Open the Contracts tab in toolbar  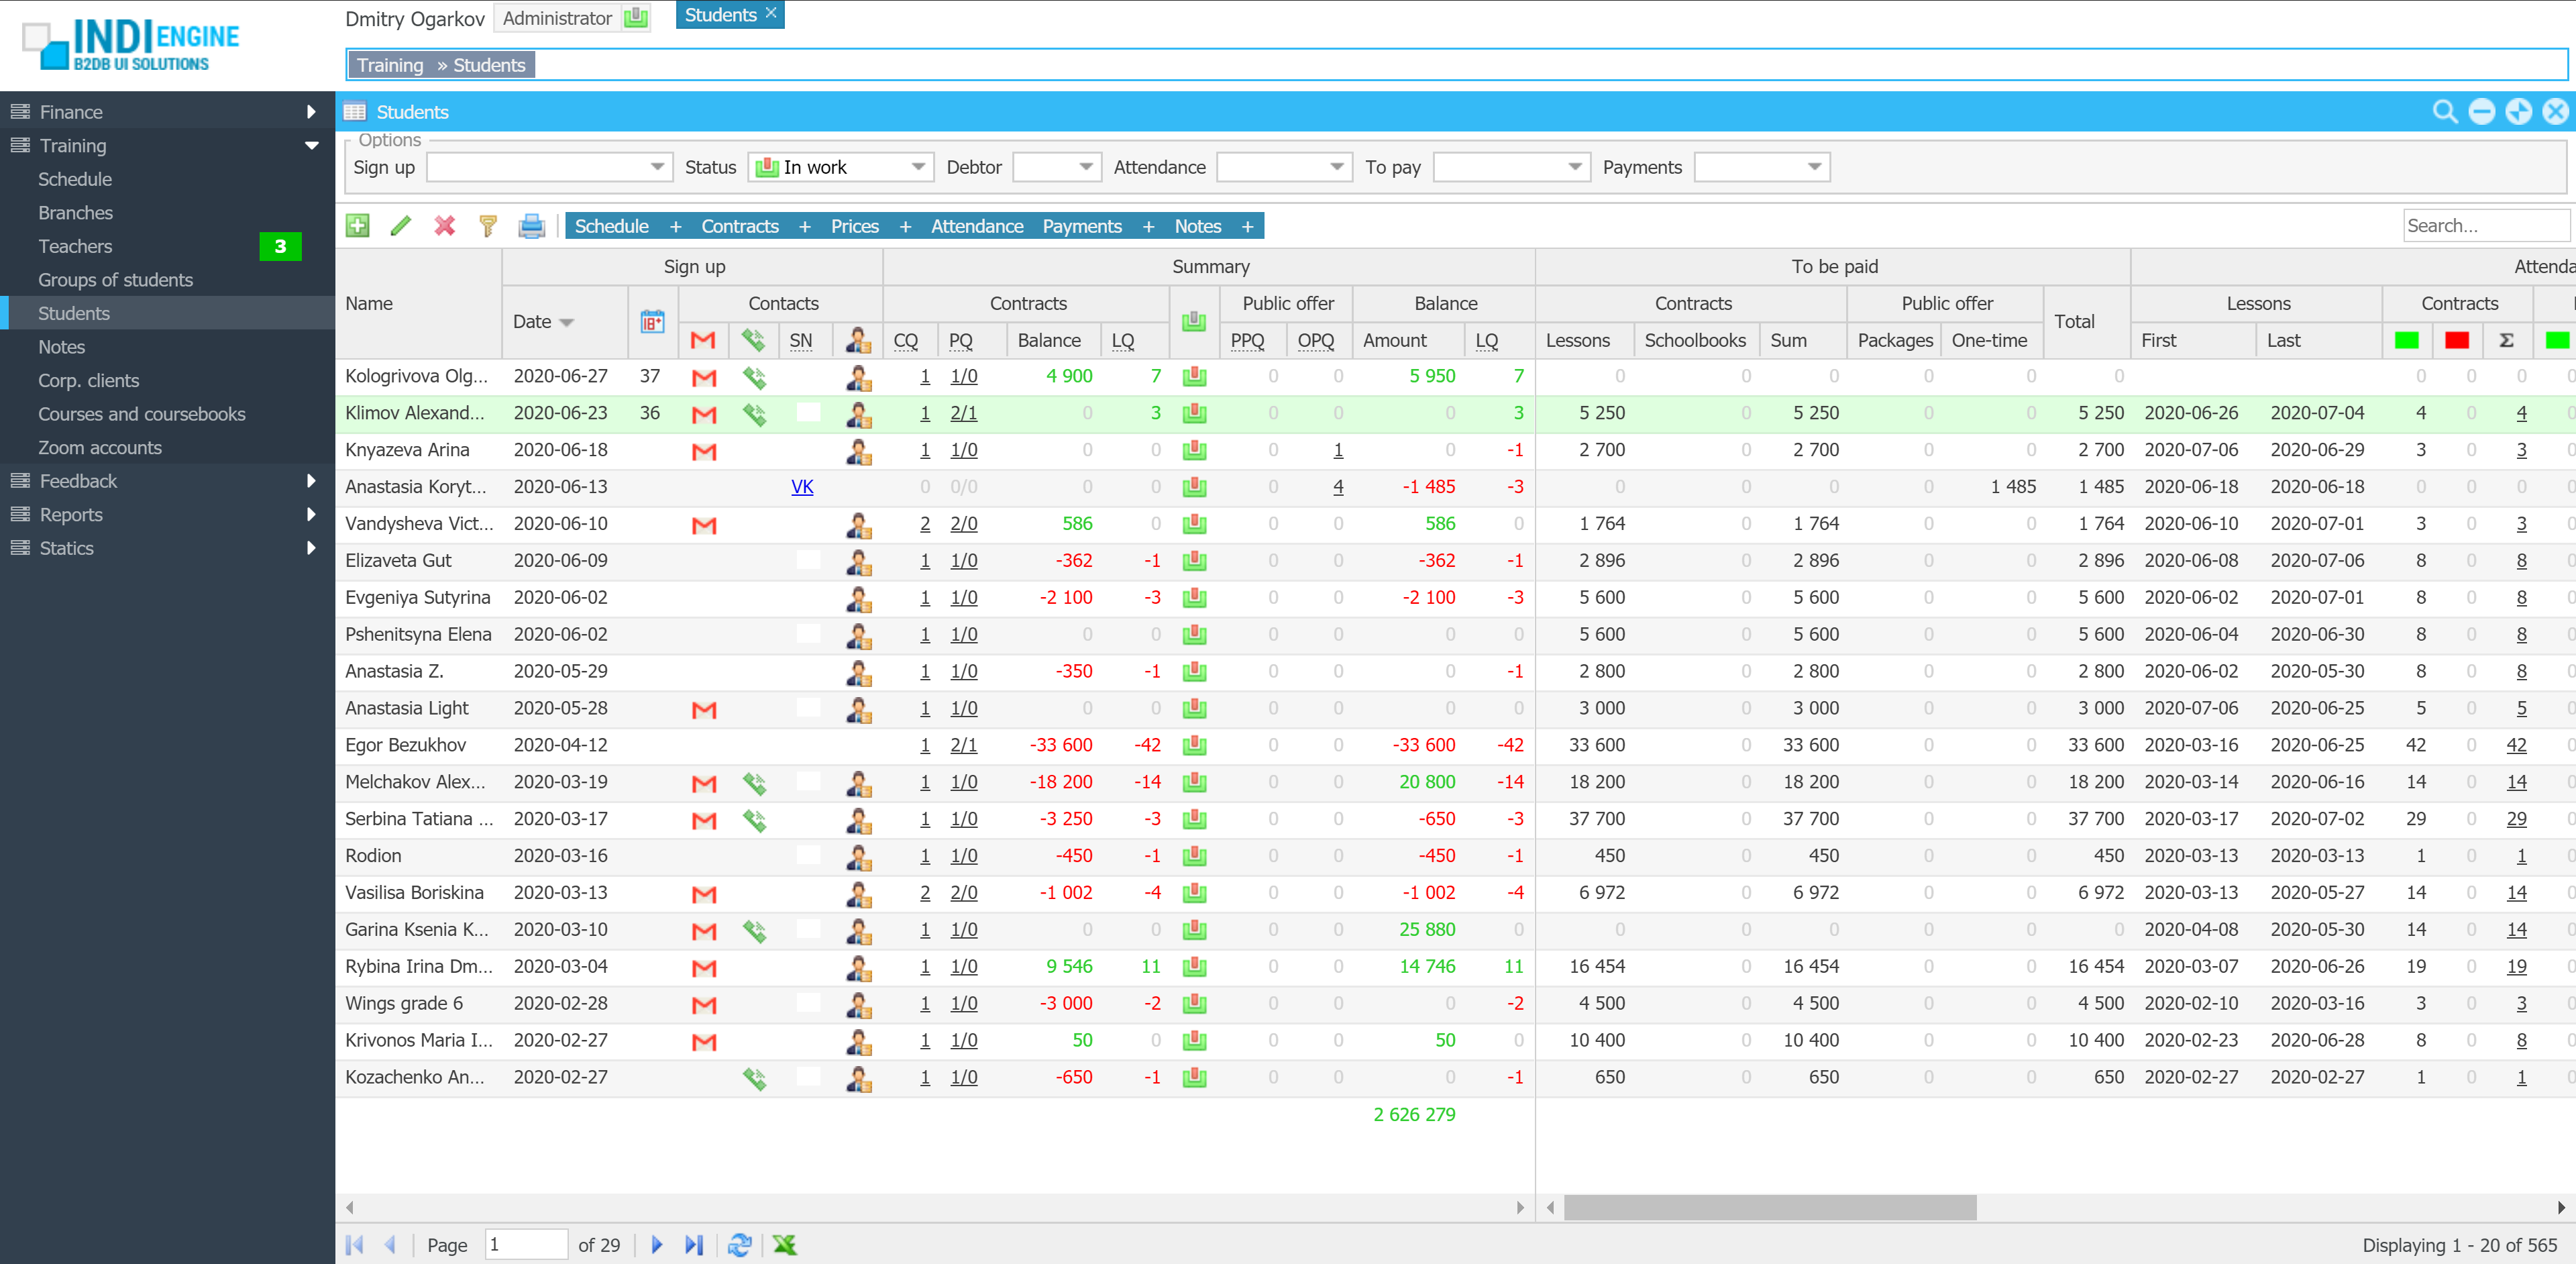click(739, 226)
